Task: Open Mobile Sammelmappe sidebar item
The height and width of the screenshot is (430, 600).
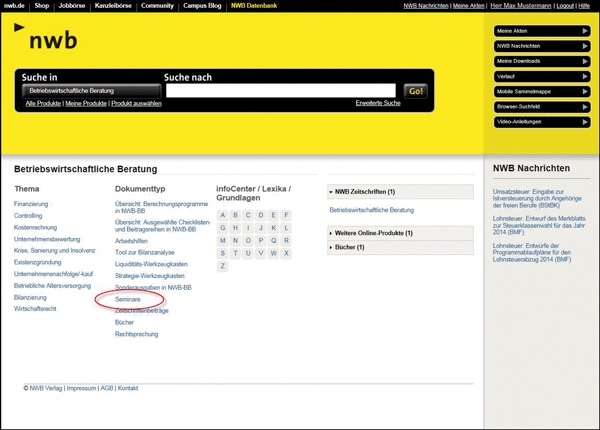Action: (542, 92)
